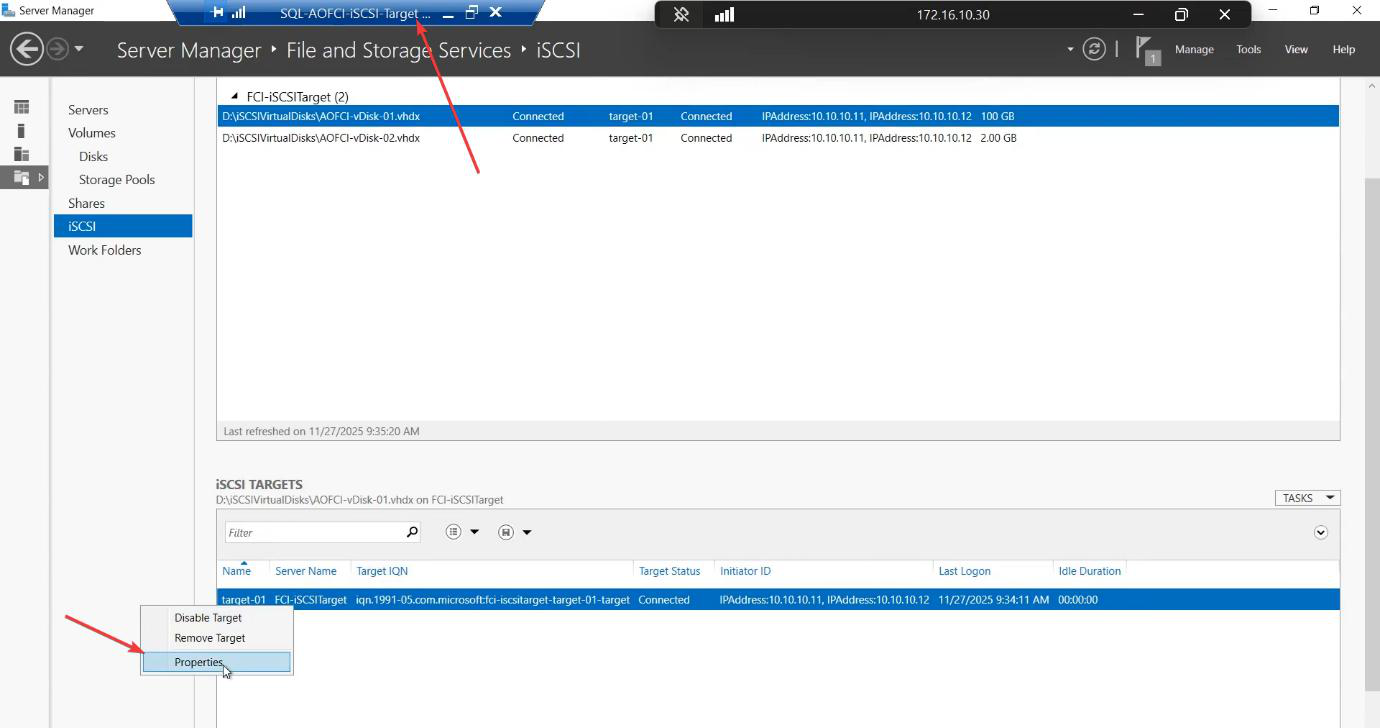Open the Manage menu
The height and width of the screenshot is (728, 1380).
tap(1194, 49)
